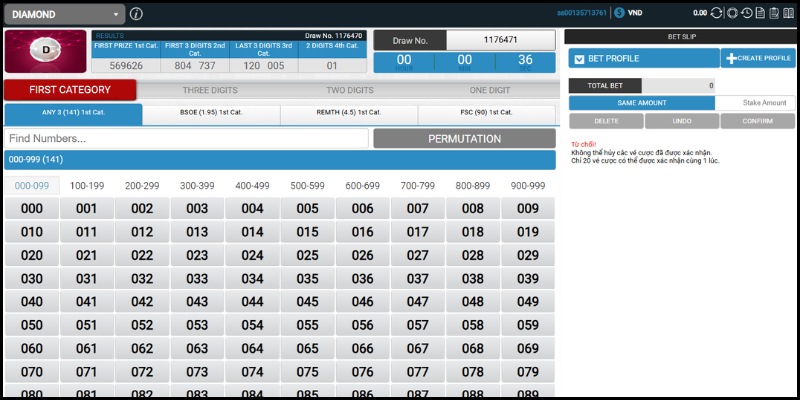This screenshot has width=800, height=400.
Task: Click the refresh balance icon
Action: coord(716,13)
